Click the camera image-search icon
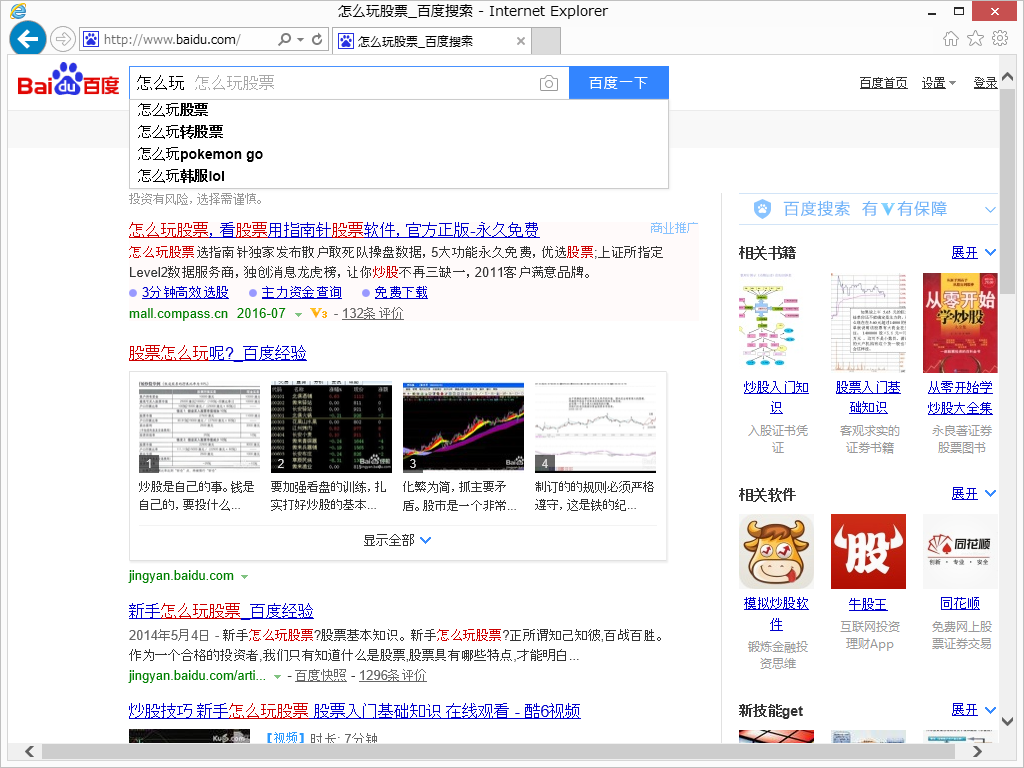 (x=549, y=84)
